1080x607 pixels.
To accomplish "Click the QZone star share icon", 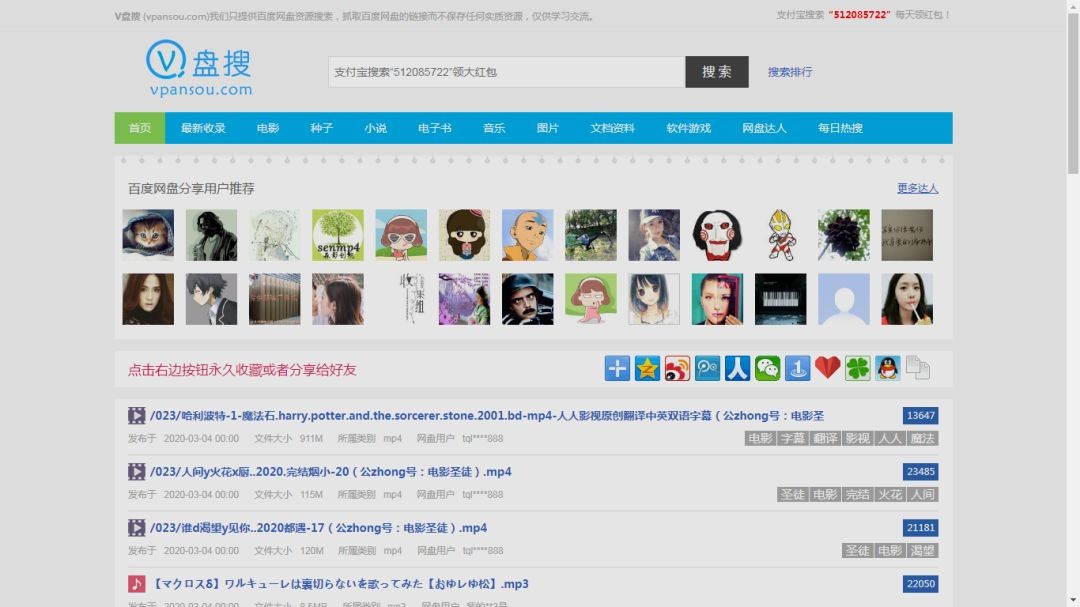I will (647, 368).
